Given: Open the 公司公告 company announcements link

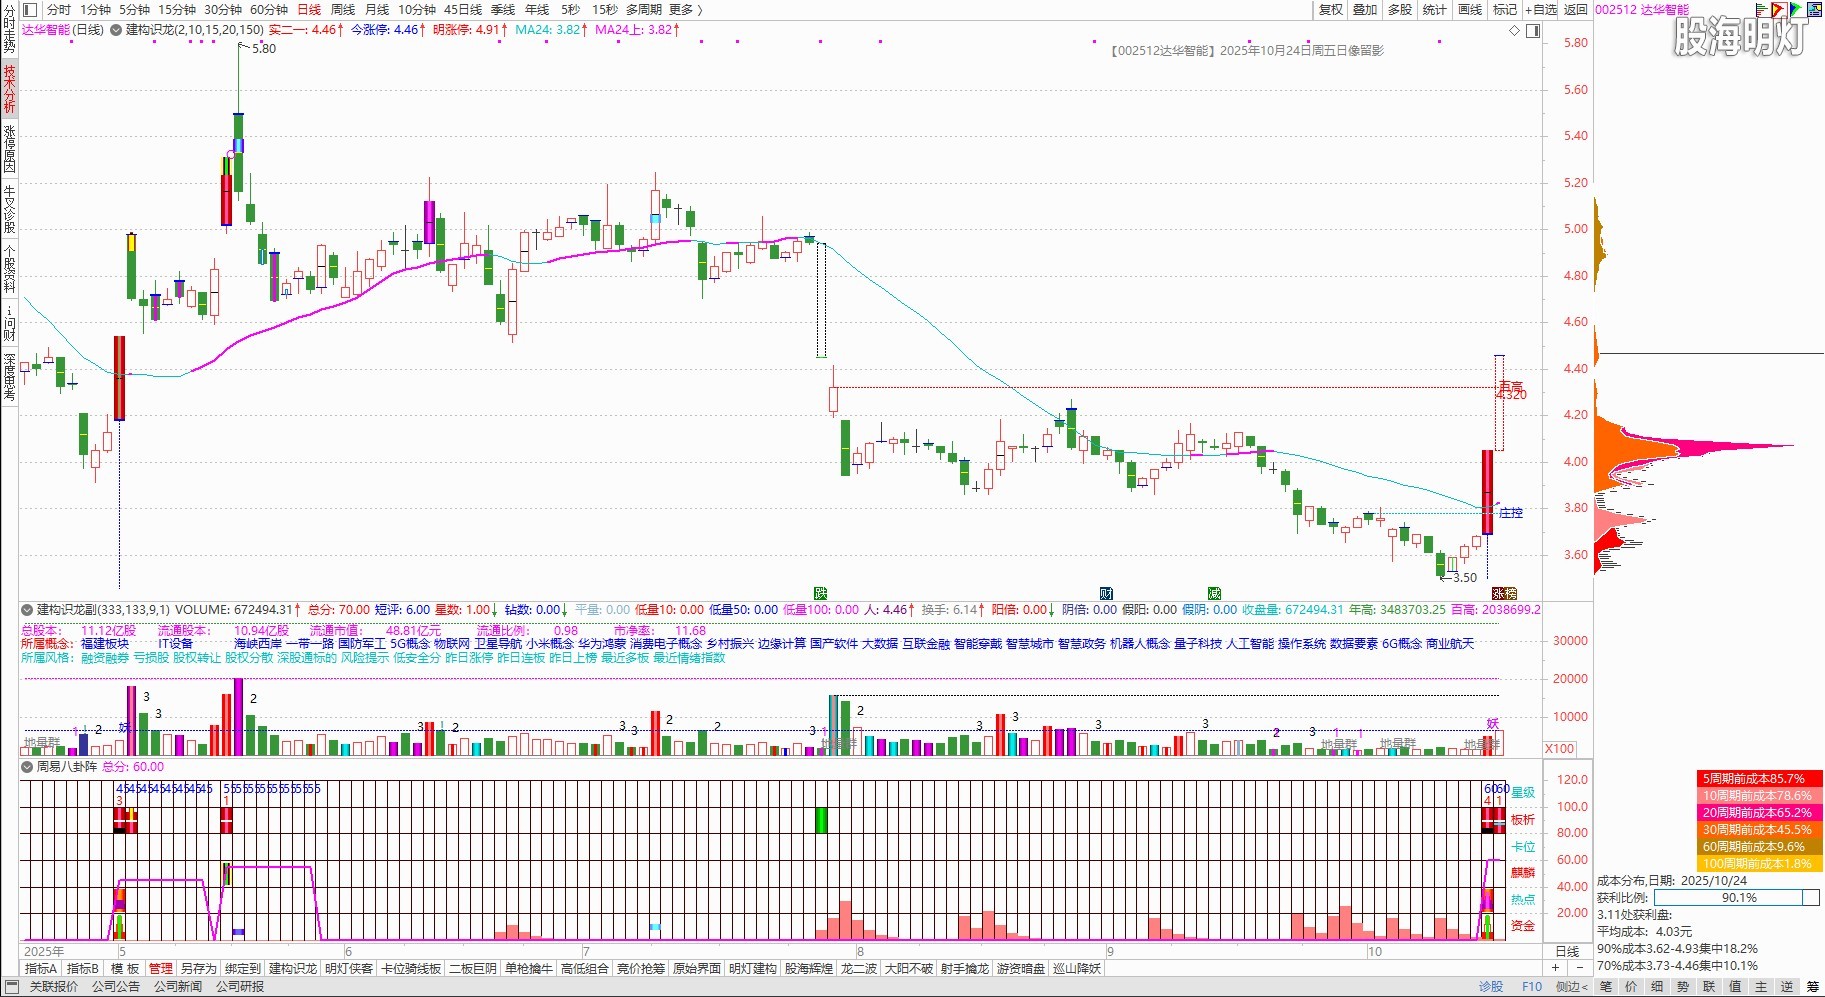Looking at the screenshot, I should click(116, 987).
